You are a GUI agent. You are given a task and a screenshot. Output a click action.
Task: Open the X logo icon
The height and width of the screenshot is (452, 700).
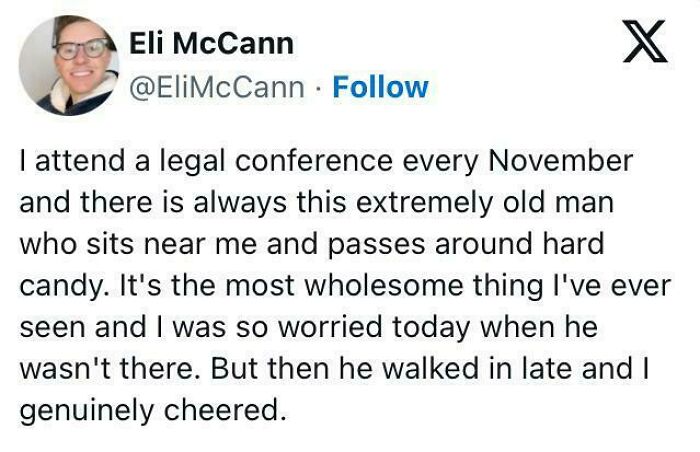coord(644,42)
